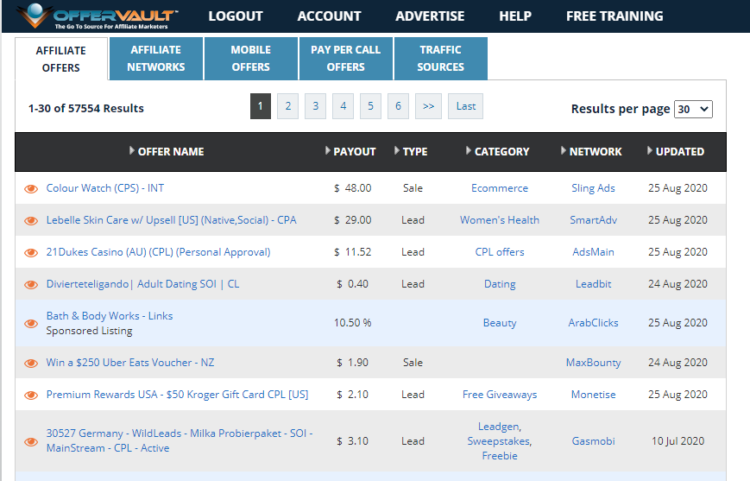Image resolution: width=750 pixels, height=481 pixels.
Task: Click Women's Health category link
Action: 499,220
